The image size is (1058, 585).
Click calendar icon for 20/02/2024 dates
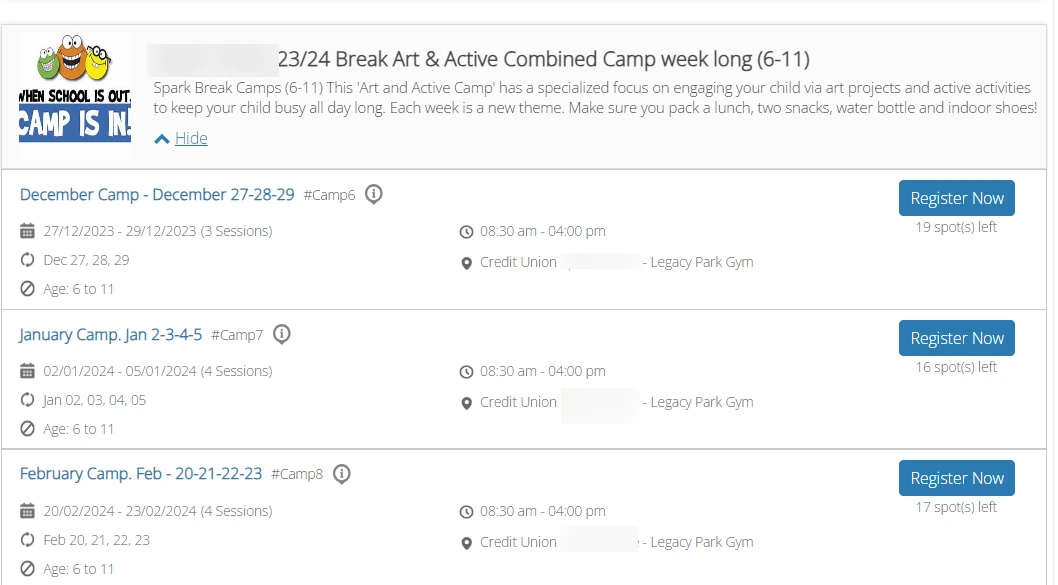coord(28,511)
